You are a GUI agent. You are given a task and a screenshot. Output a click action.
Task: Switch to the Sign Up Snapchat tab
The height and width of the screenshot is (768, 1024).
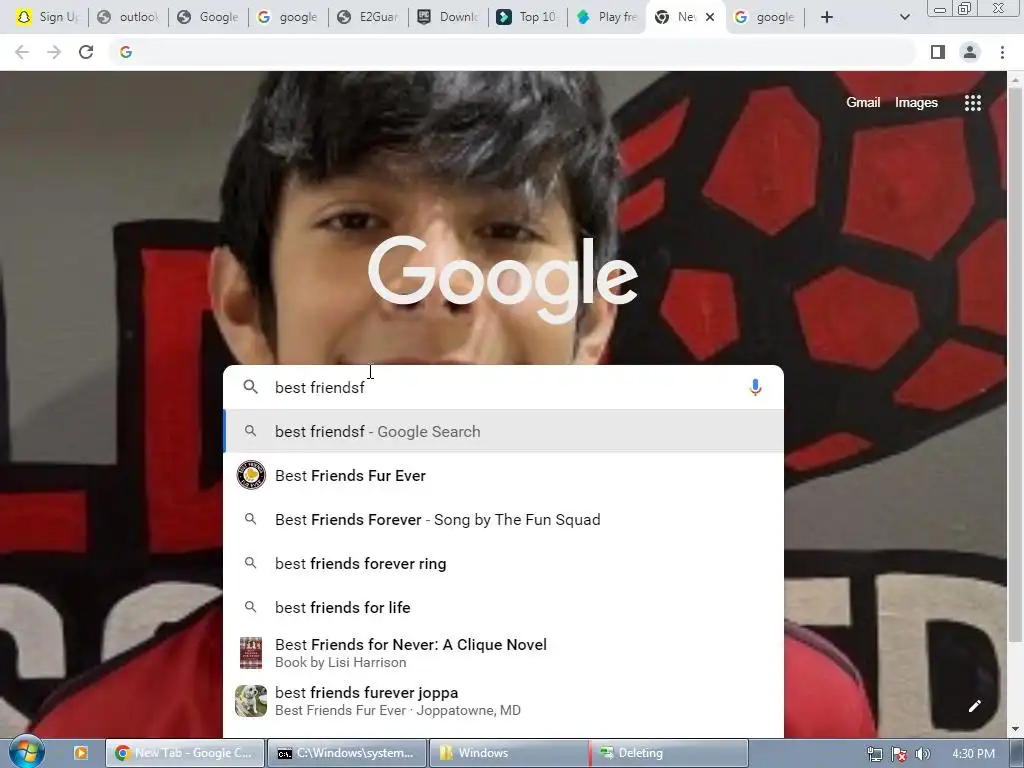pyautogui.click(x=48, y=17)
